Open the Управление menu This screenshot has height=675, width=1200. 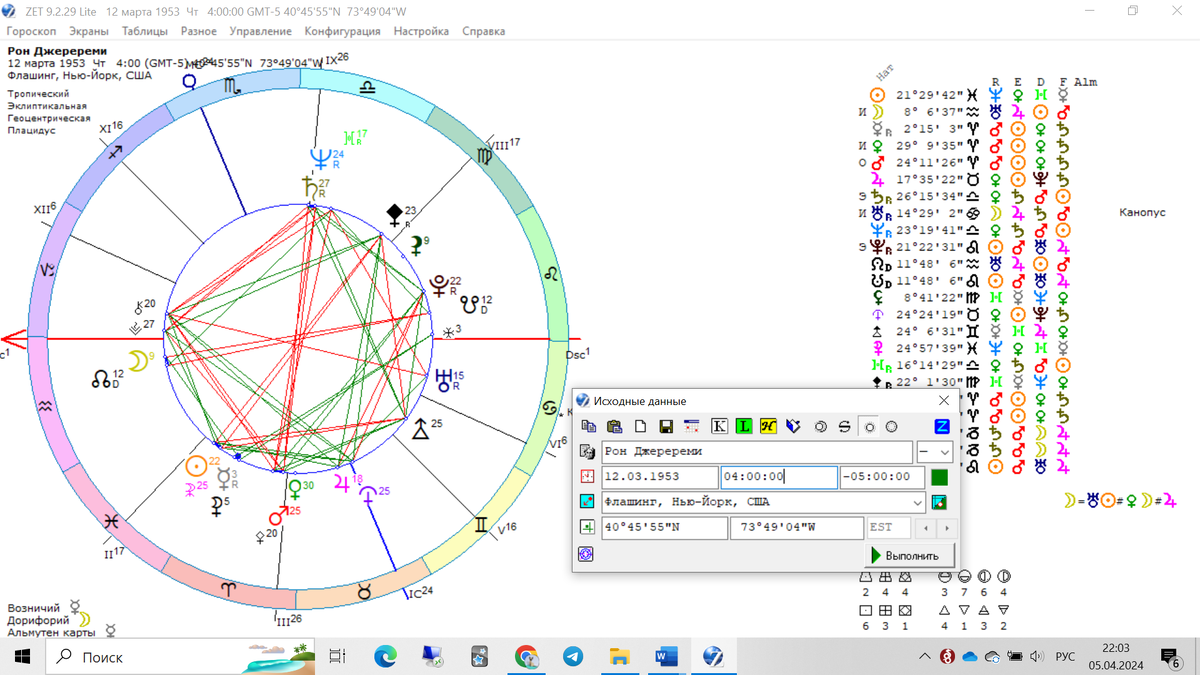260,31
